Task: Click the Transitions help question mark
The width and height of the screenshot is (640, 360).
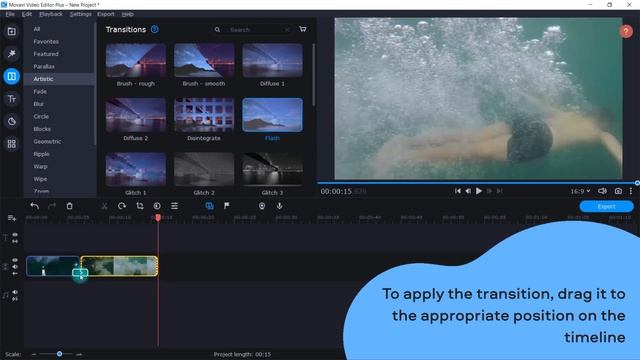Action: pos(155,29)
